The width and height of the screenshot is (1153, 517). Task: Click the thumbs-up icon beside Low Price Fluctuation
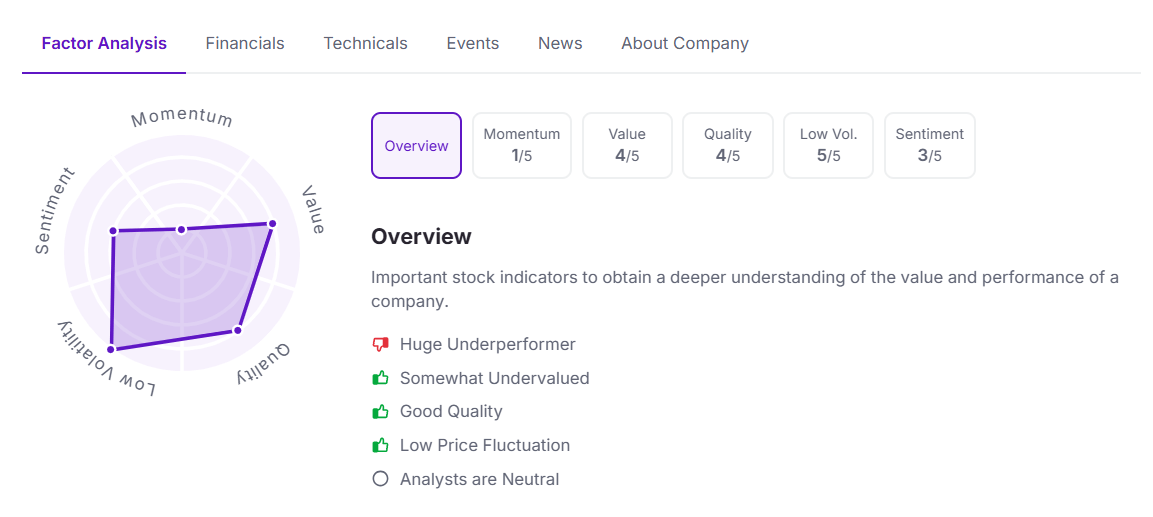[x=380, y=445]
